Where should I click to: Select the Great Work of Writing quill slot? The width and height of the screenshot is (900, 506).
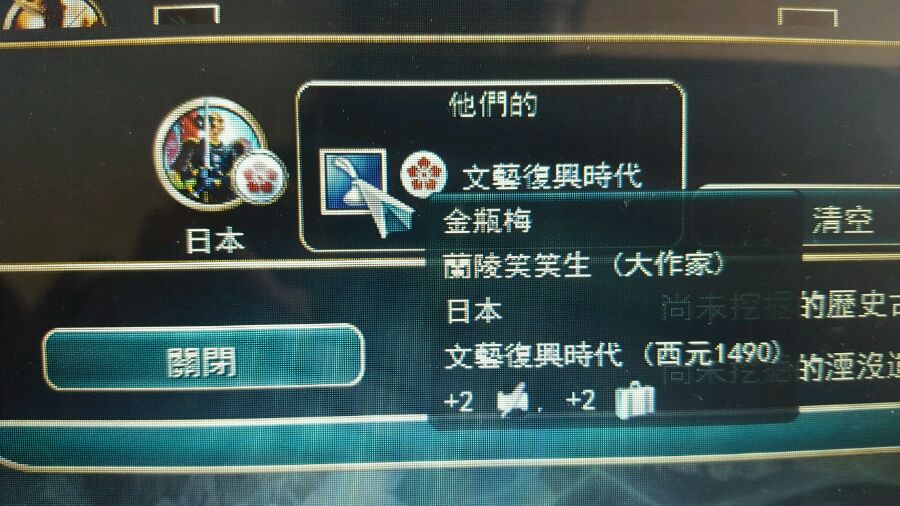[353, 182]
